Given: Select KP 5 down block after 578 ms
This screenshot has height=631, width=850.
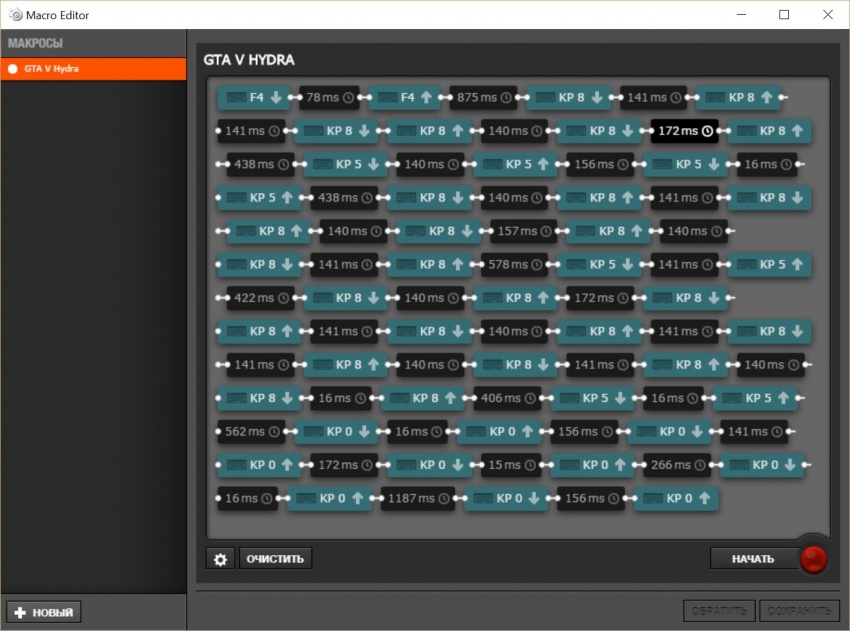Looking at the screenshot, I should [x=600, y=265].
